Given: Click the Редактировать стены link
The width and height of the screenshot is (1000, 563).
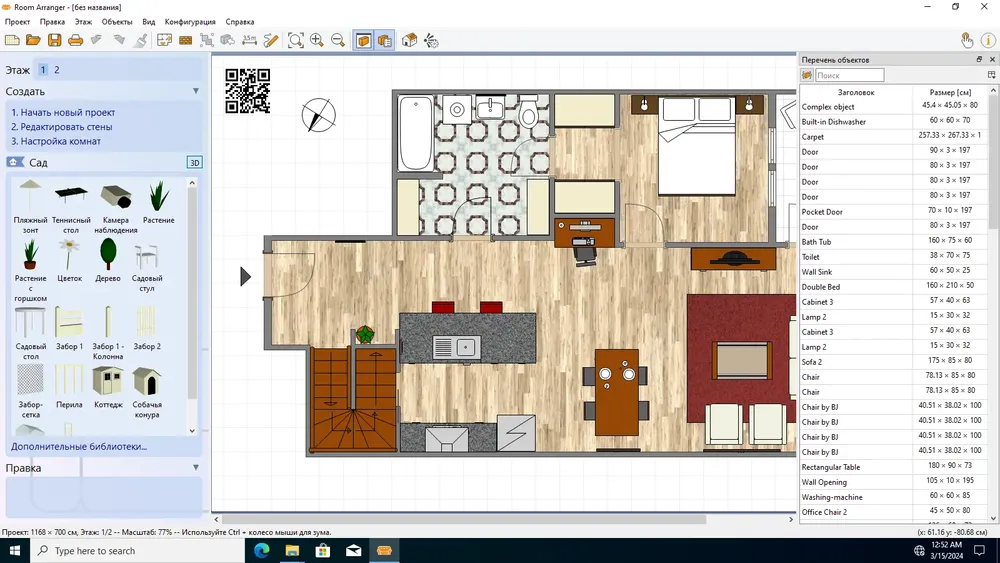Looking at the screenshot, I should (62, 127).
